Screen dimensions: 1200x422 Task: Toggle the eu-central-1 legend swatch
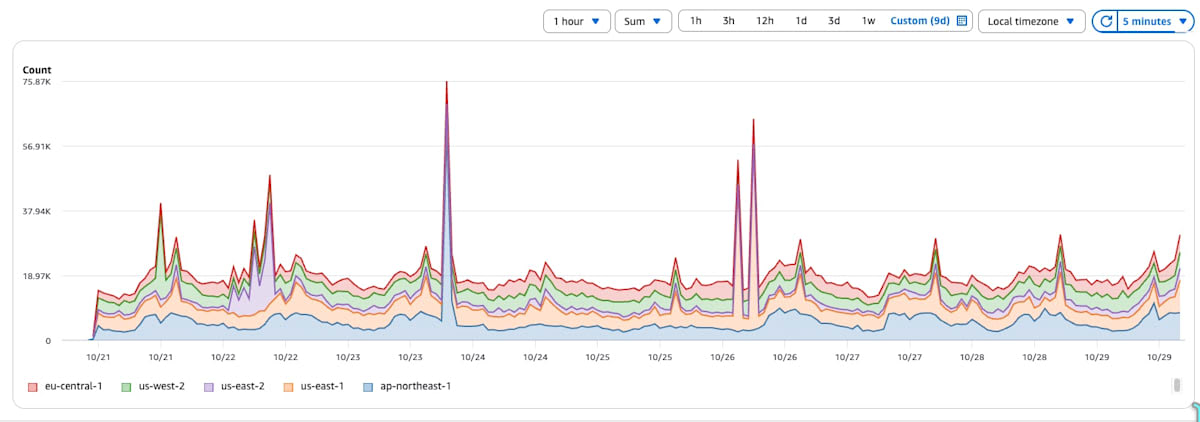pyautogui.click(x=33, y=386)
